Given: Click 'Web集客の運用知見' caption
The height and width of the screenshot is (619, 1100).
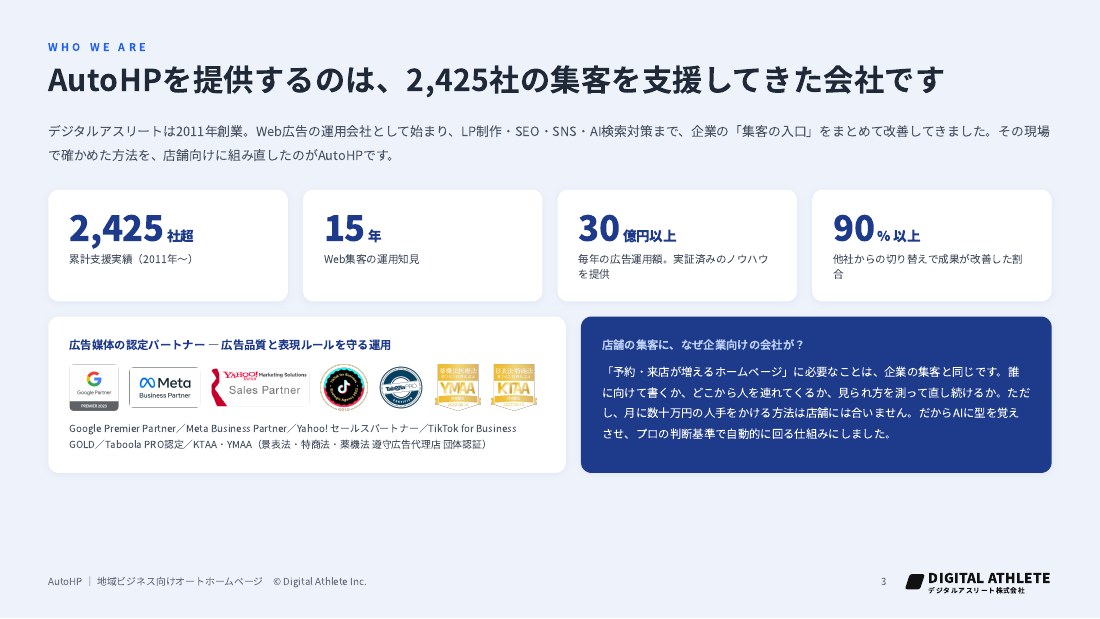Looking at the screenshot, I should pos(371,259).
